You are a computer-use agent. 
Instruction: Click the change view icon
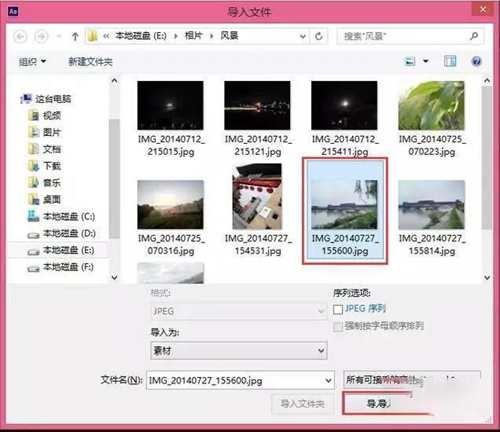click(x=410, y=61)
